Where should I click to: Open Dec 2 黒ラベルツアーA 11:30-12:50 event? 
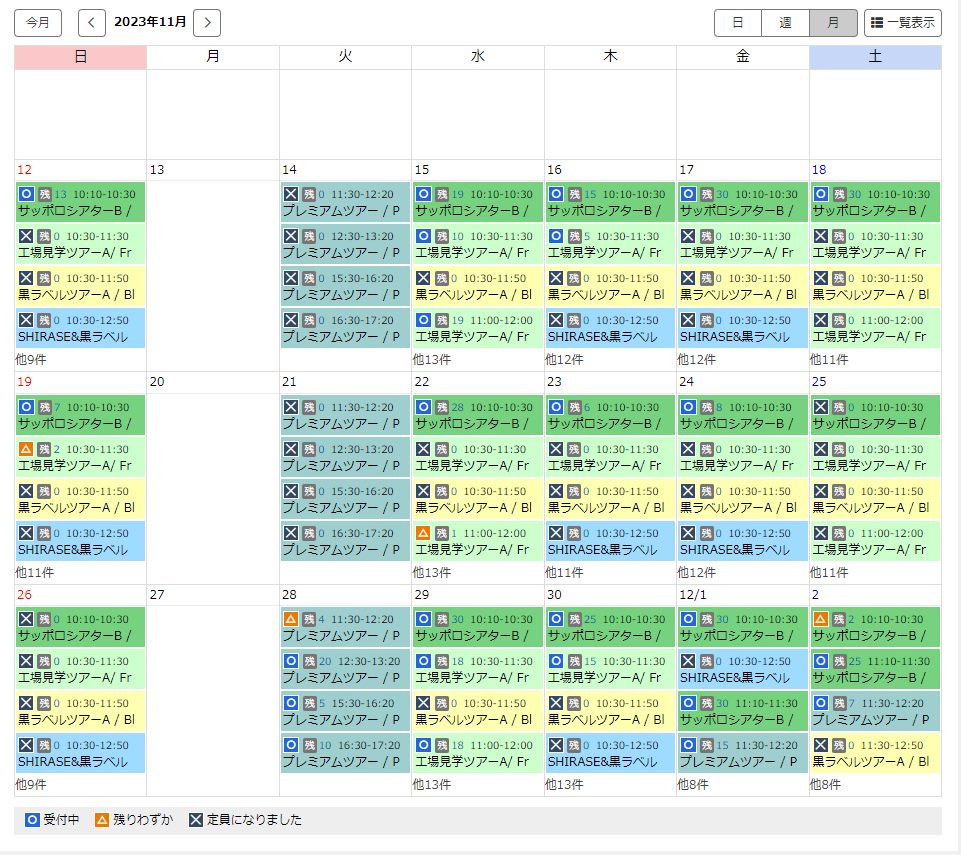point(875,753)
